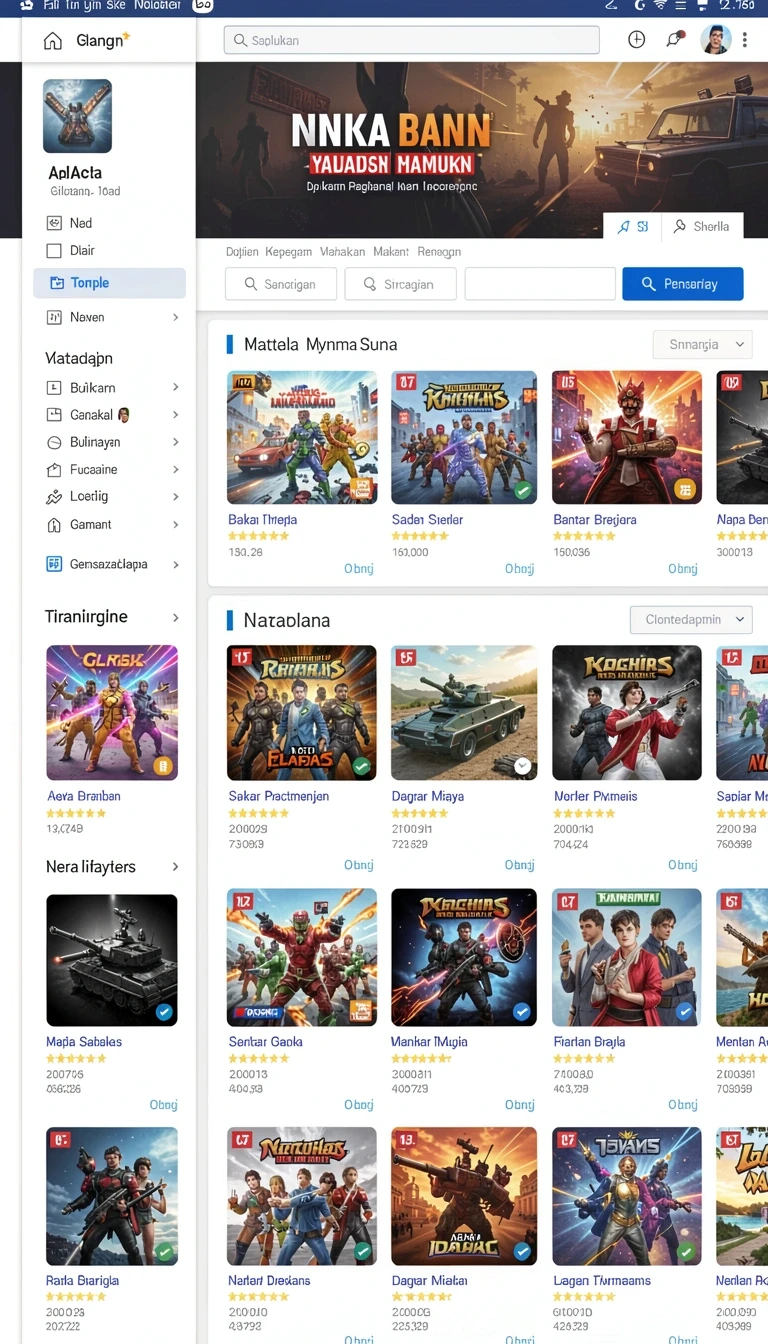Click the Naven sidebar icon
Screen dimensions: 768x1344
[x=54, y=317]
